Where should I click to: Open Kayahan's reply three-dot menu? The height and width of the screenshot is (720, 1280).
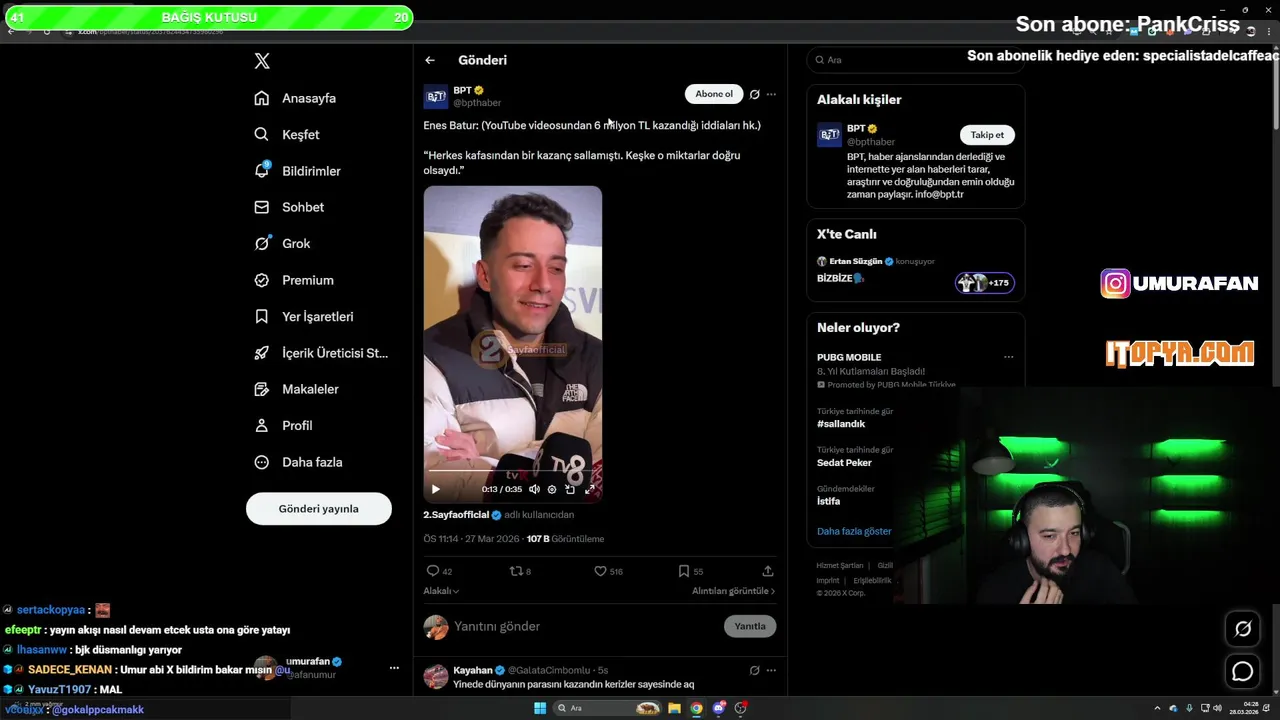click(771, 670)
